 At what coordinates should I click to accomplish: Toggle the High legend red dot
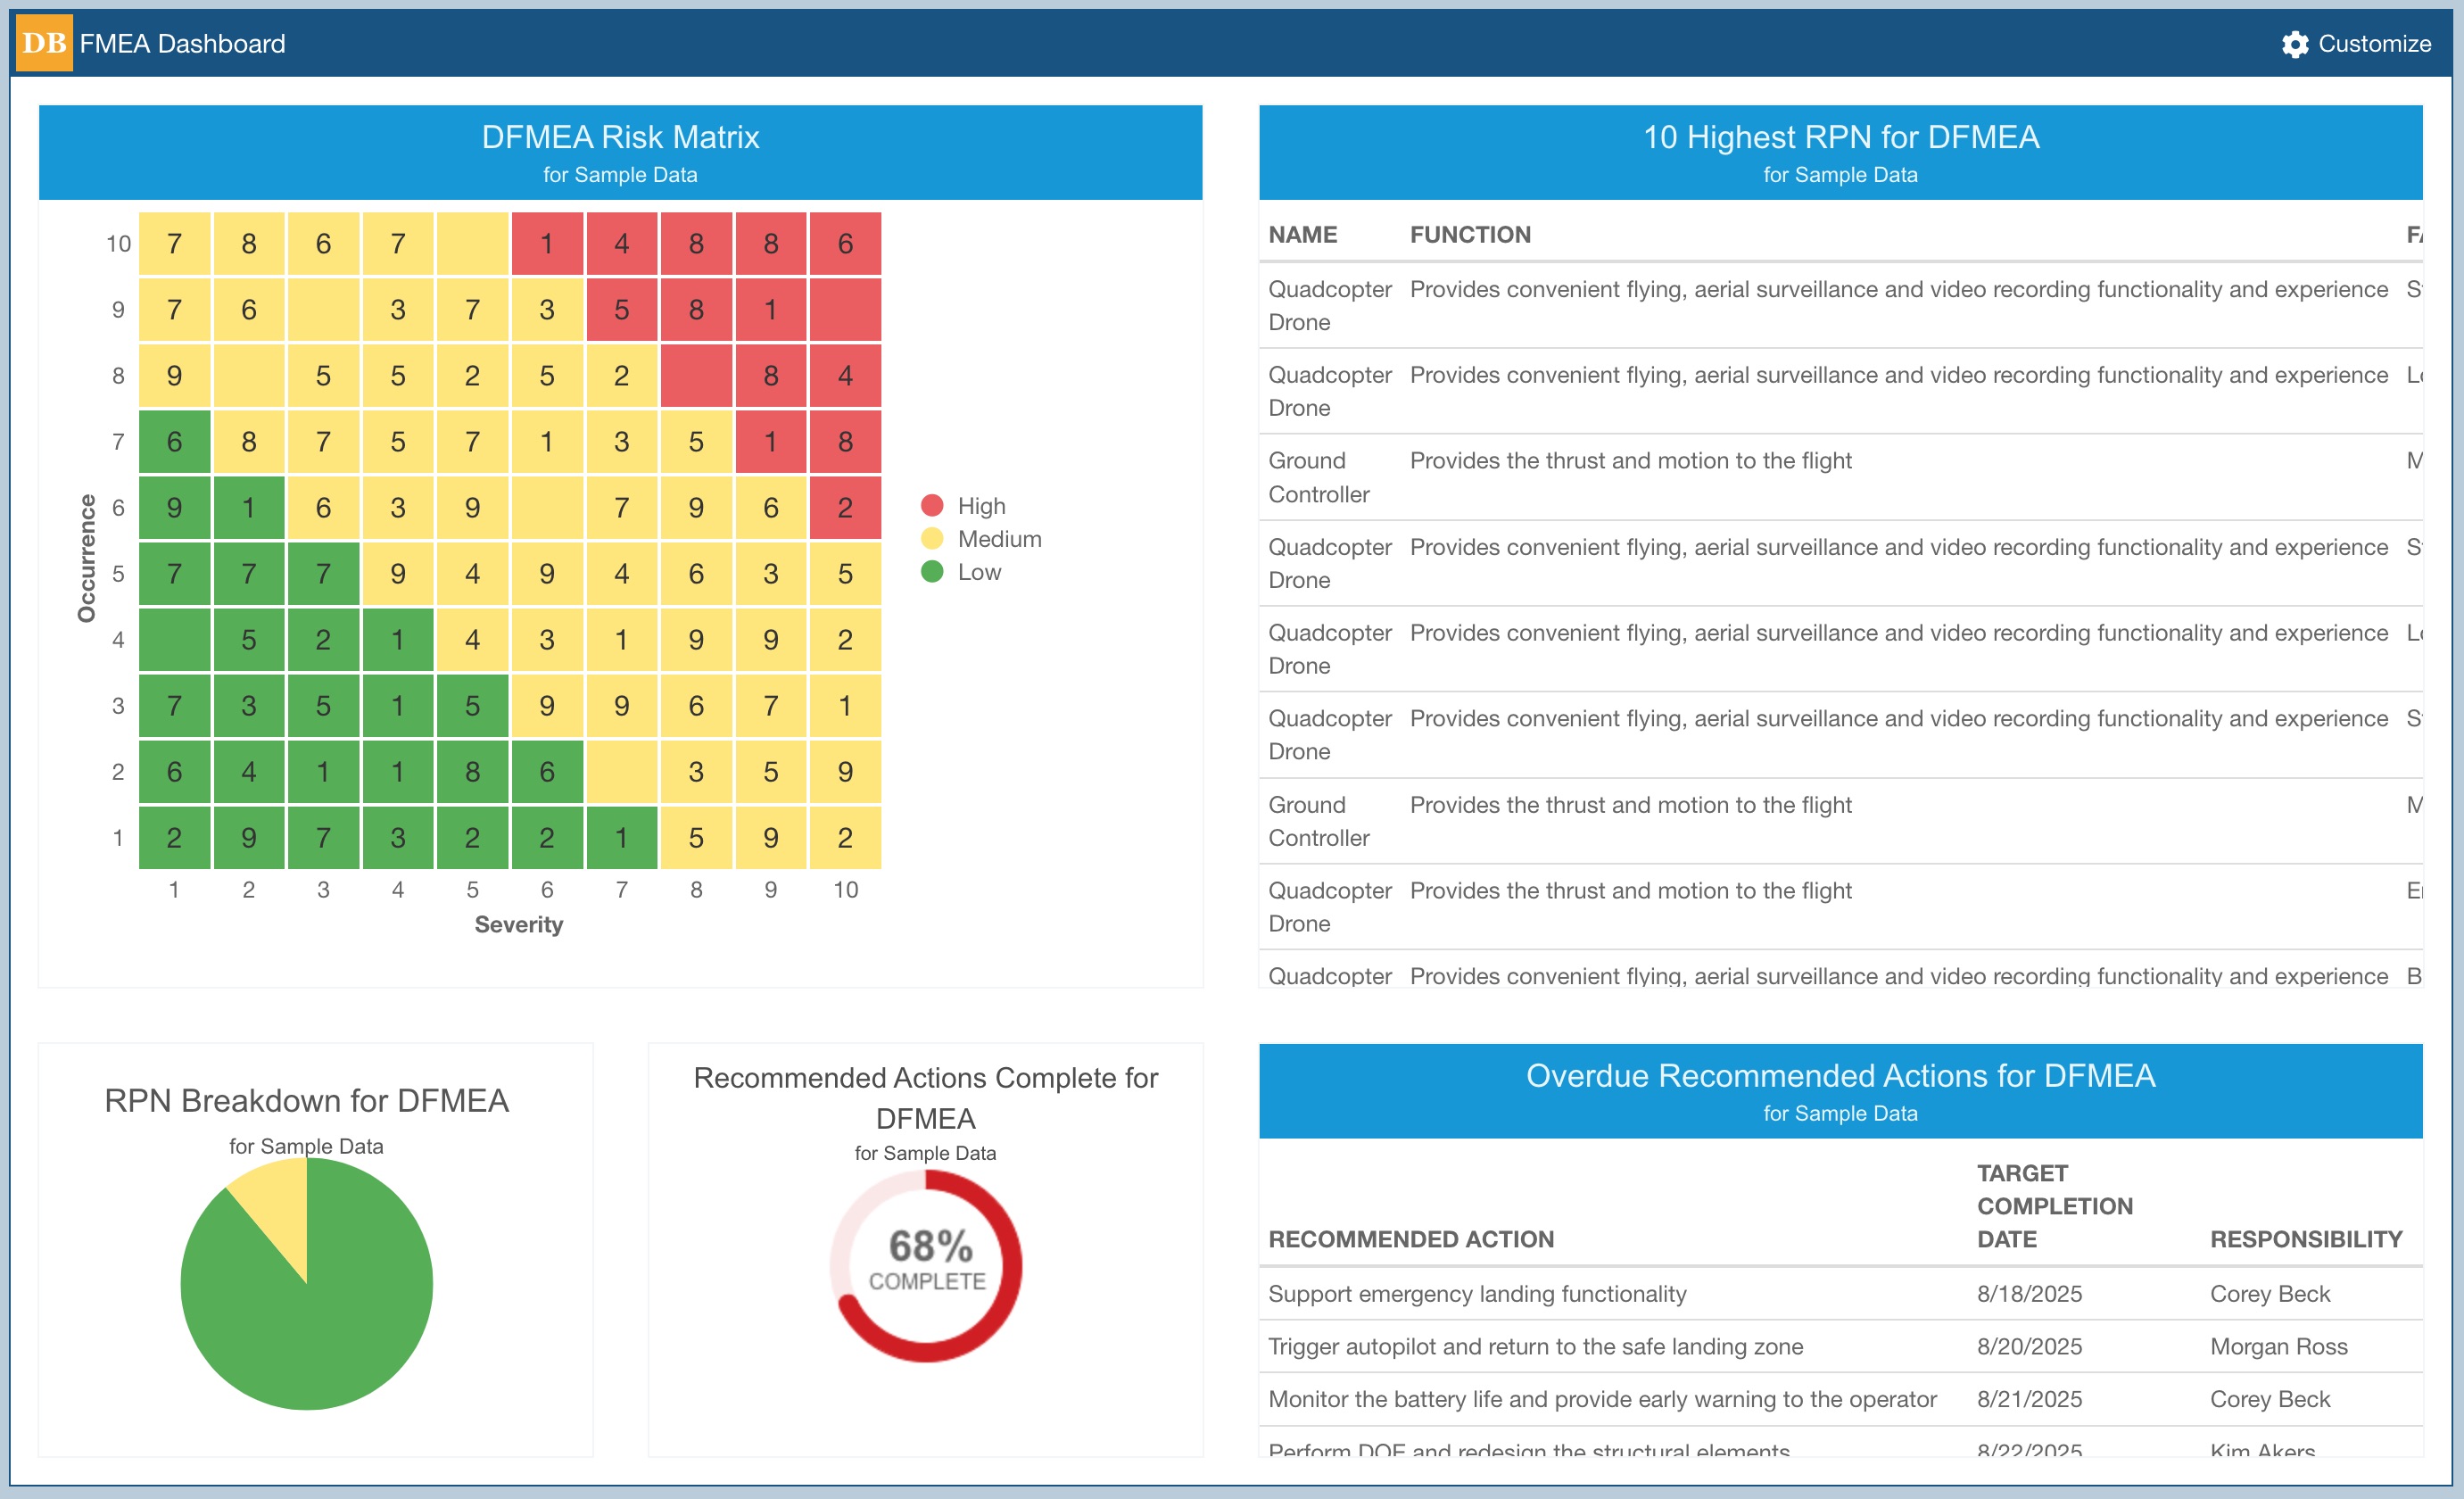click(931, 506)
